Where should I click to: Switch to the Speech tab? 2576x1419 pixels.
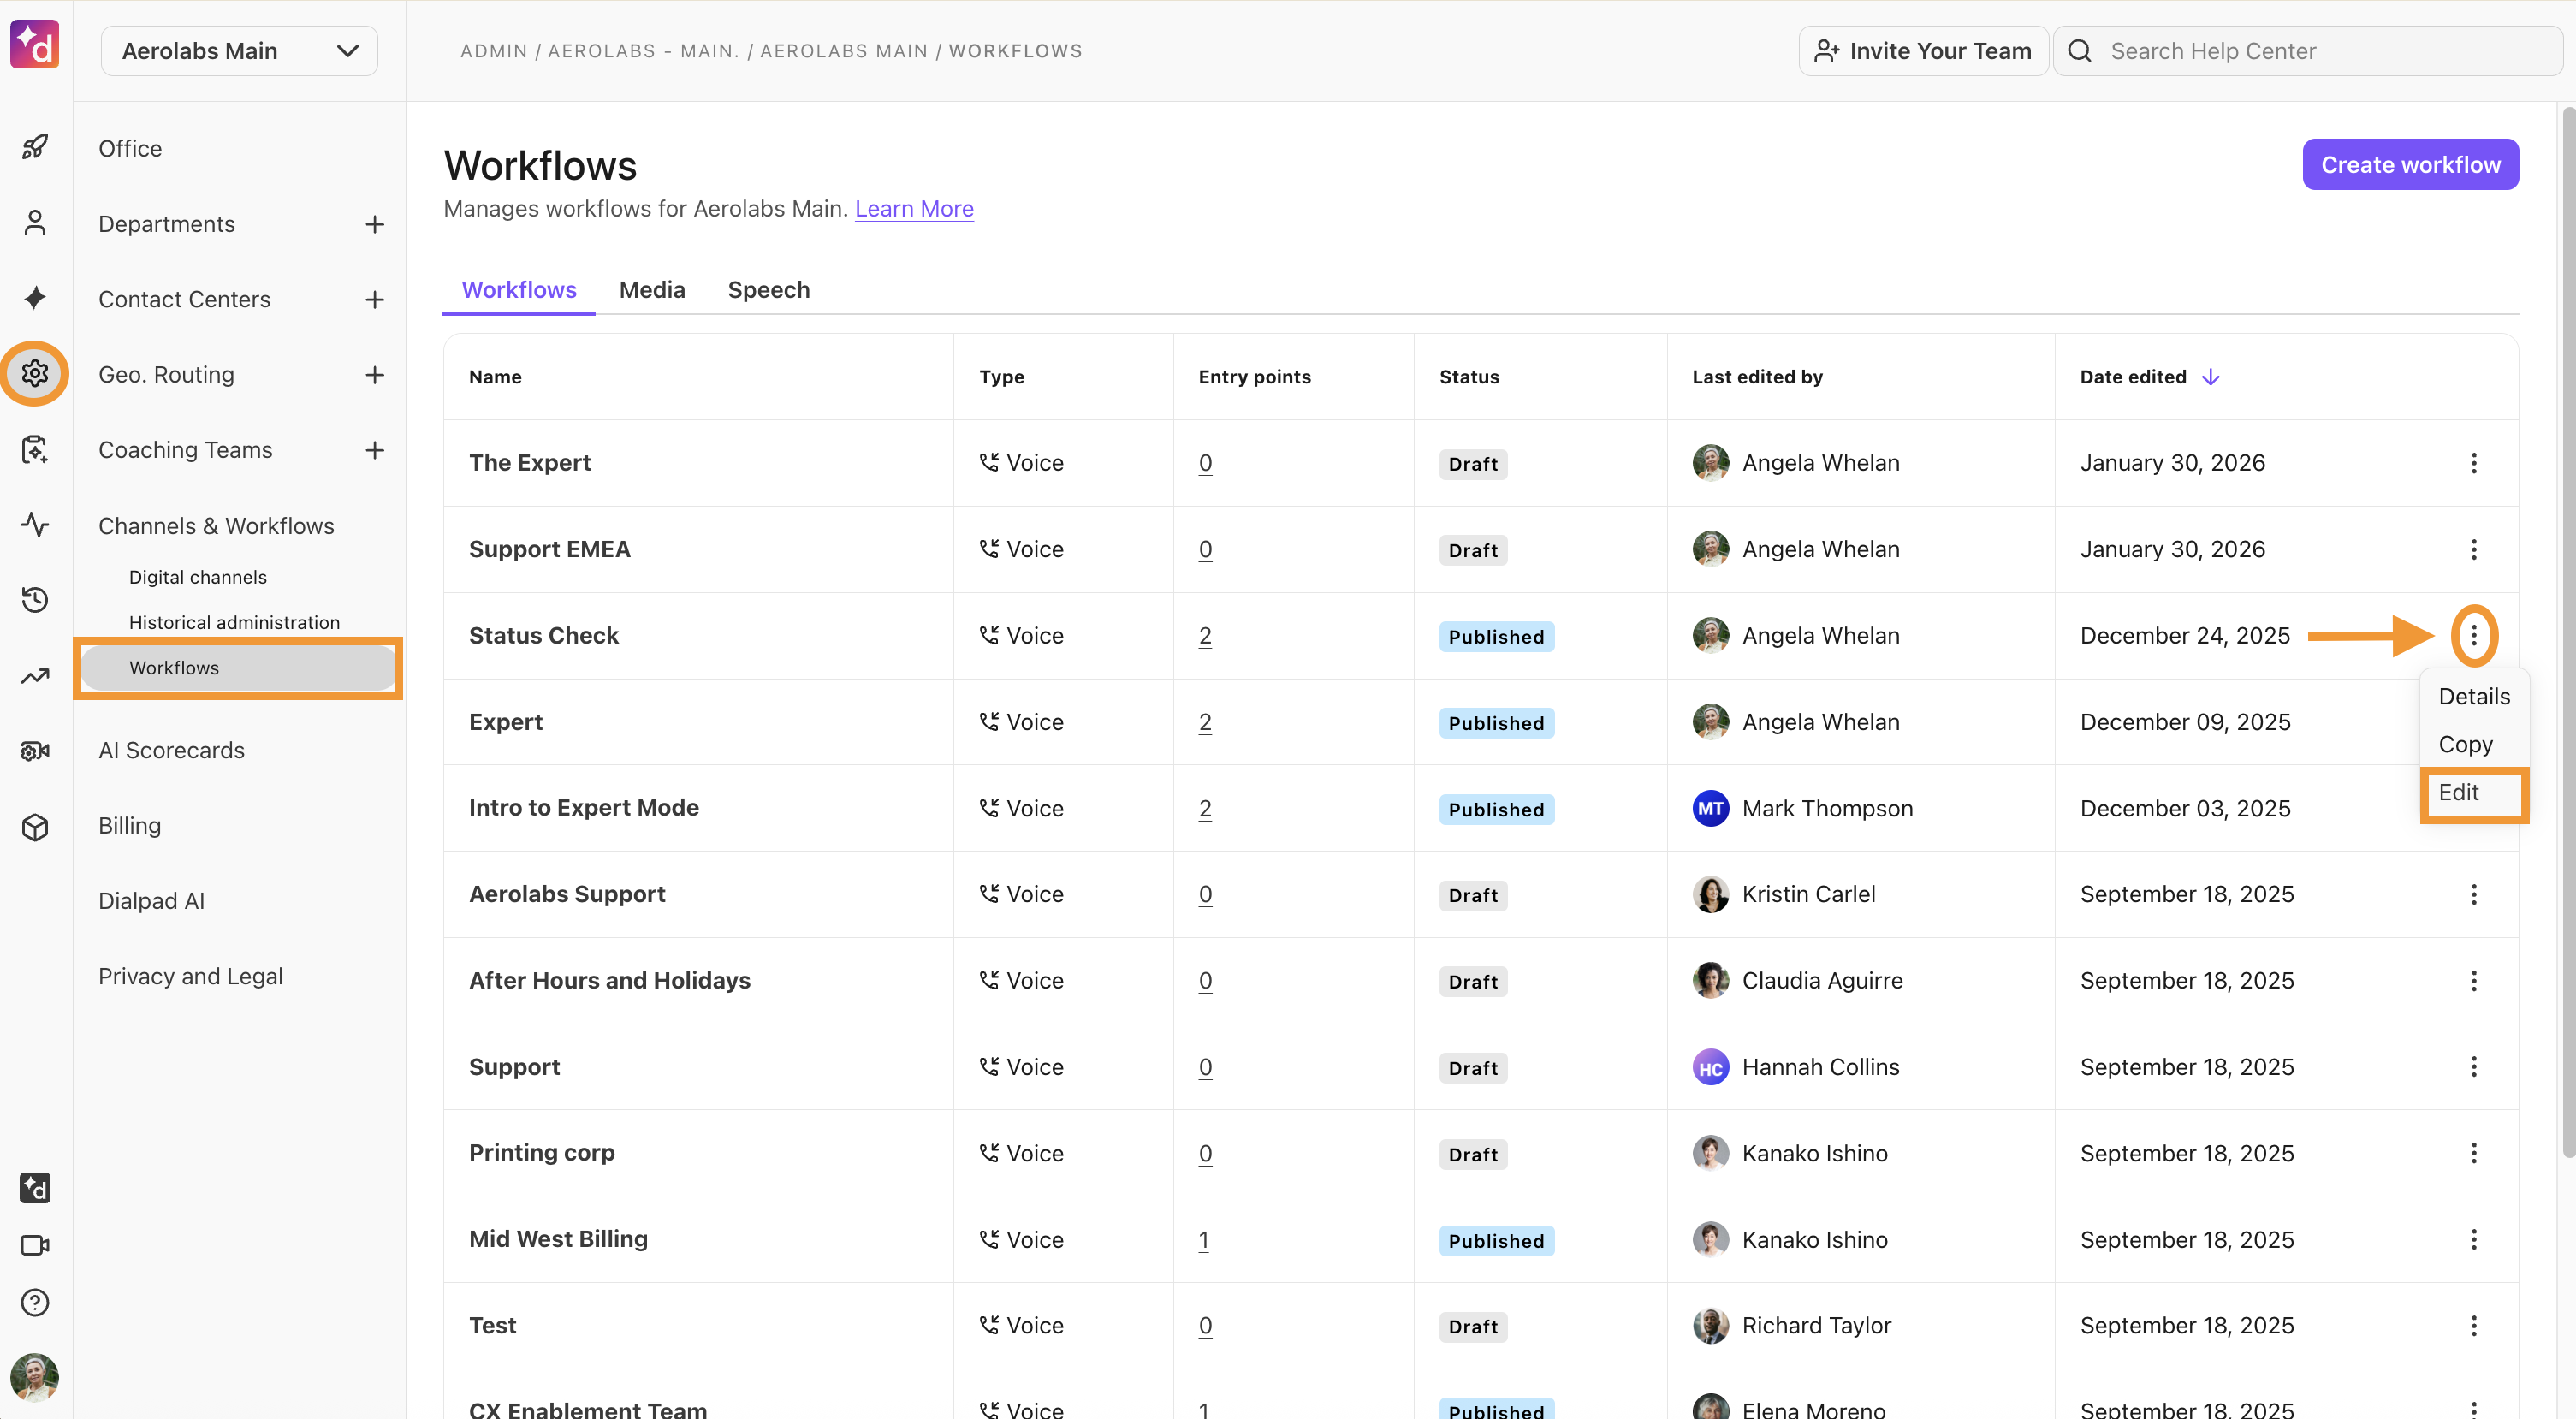click(768, 290)
